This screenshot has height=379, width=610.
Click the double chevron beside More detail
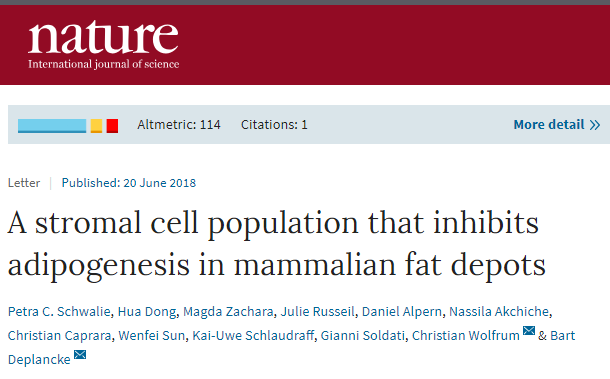[x=595, y=125]
